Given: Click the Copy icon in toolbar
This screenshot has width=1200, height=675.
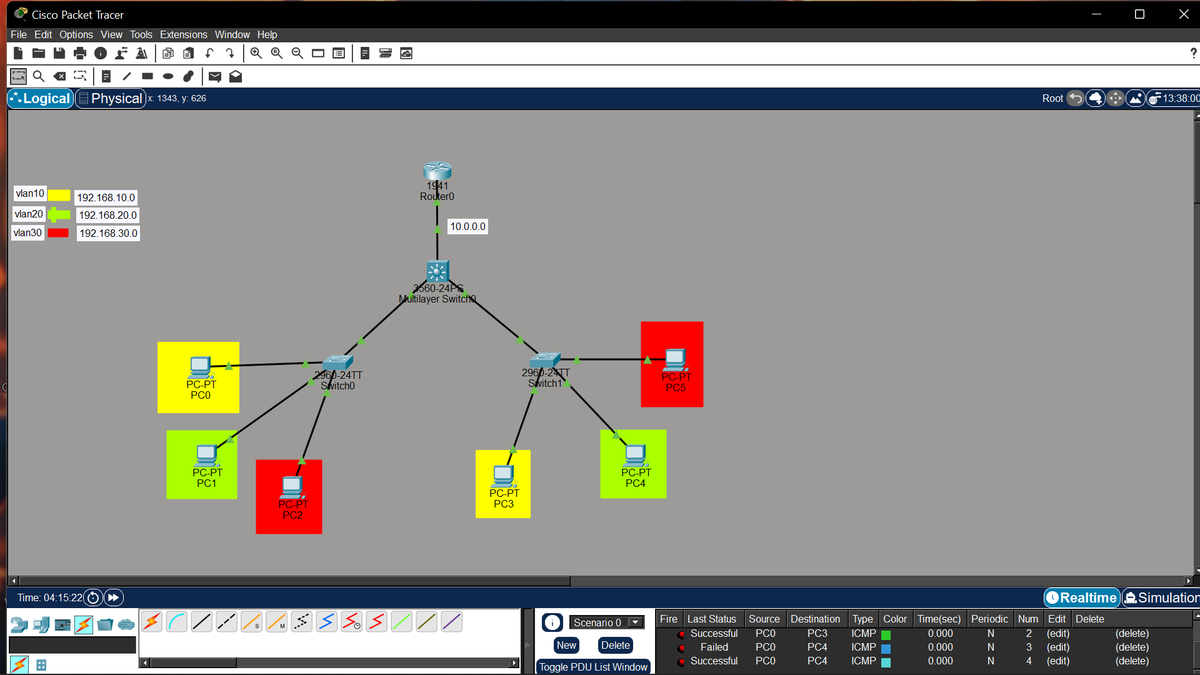Looking at the screenshot, I should [168, 53].
